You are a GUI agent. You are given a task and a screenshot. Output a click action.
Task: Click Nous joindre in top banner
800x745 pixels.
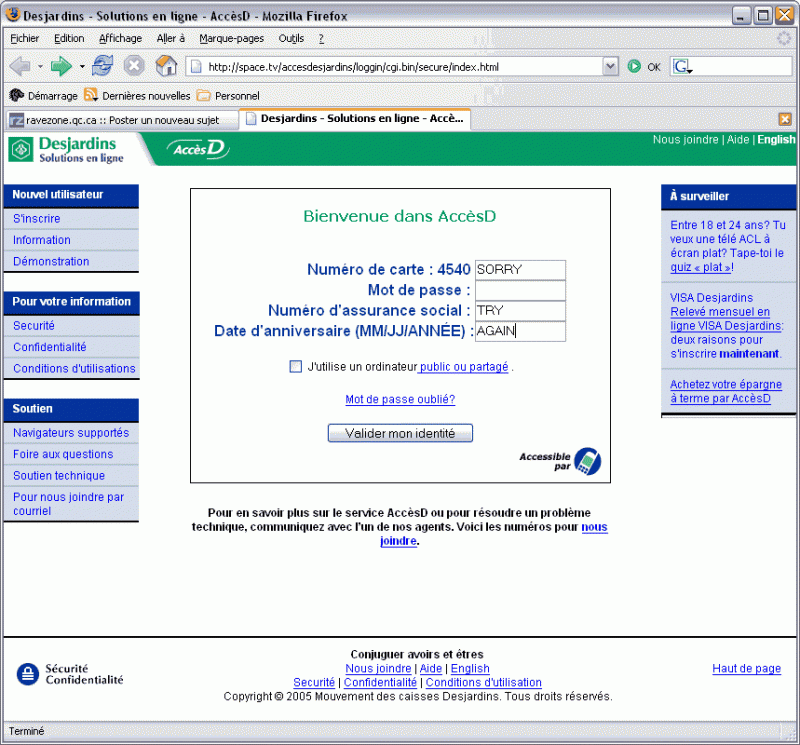click(685, 139)
